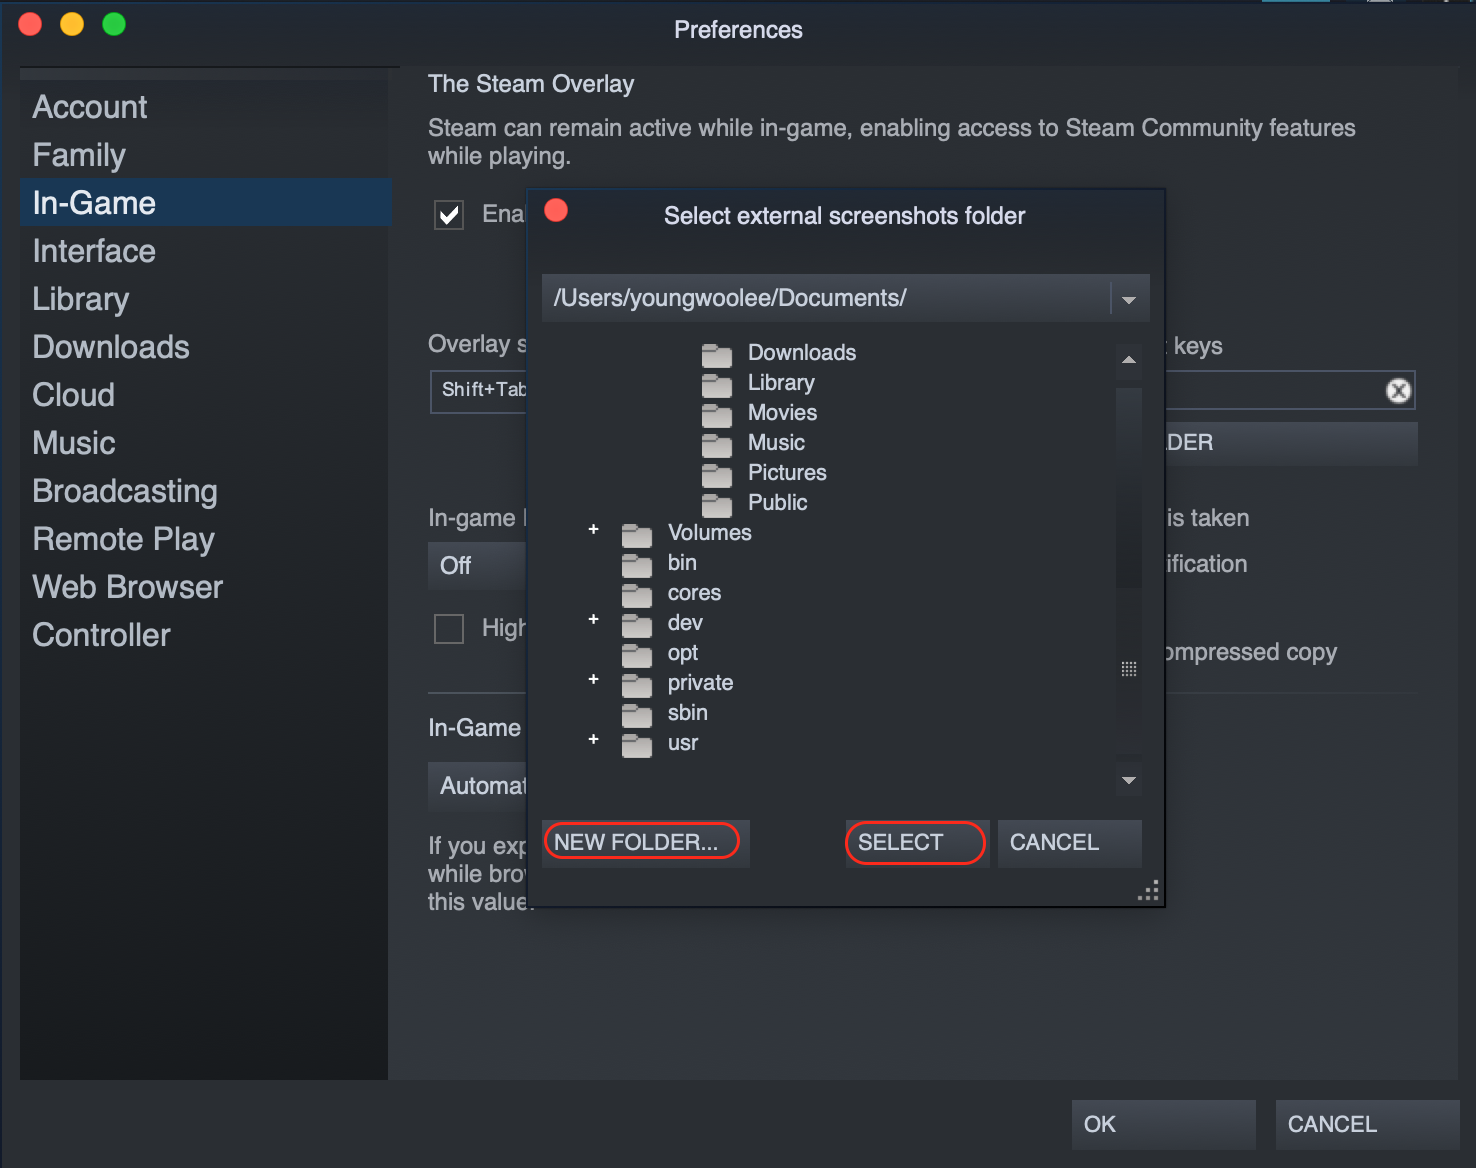The image size is (1476, 1168).
Task: Open the In-Game server browser Automatic dropdown
Action: click(x=477, y=786)
